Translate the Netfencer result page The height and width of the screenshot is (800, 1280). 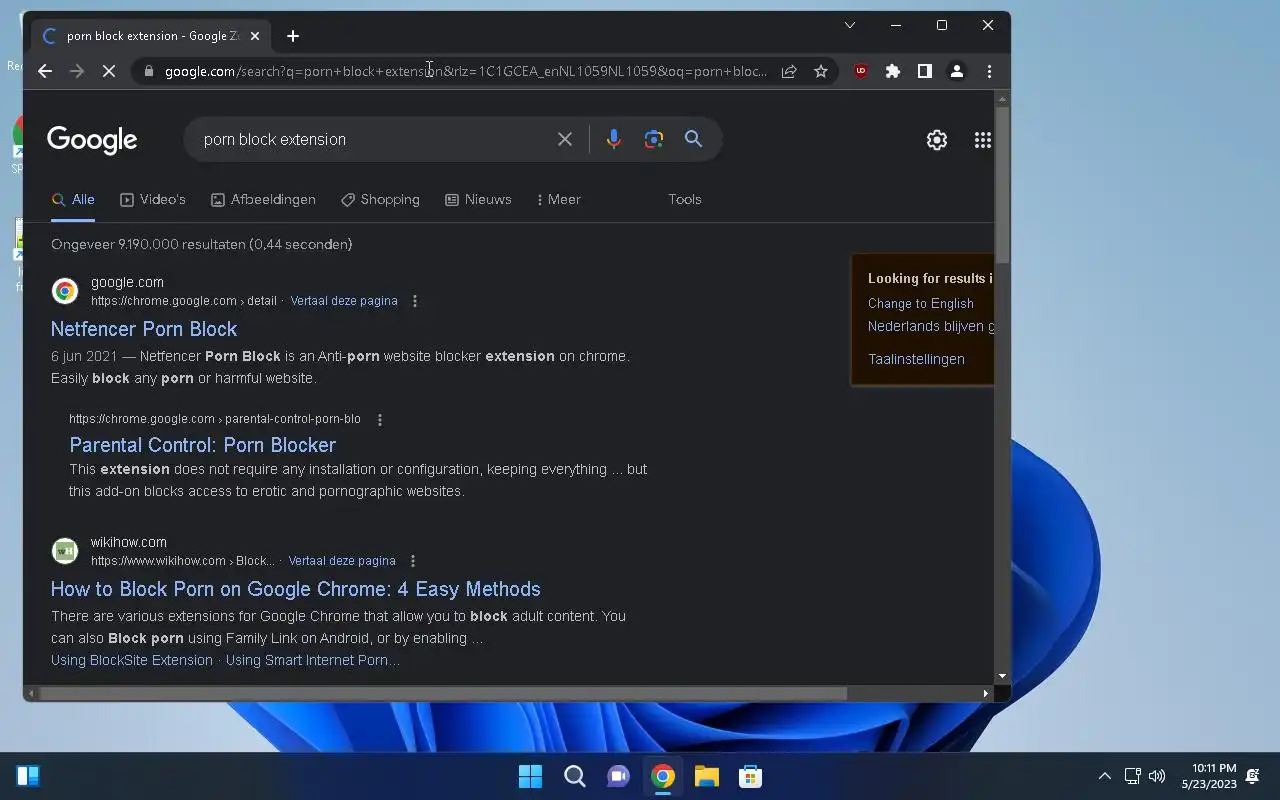coord(344,301)
